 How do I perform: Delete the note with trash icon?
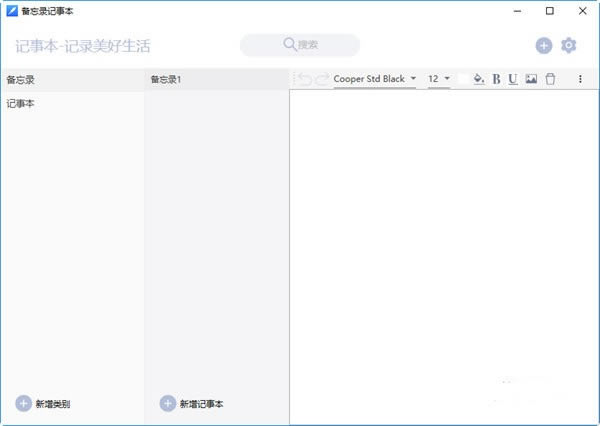[x=549, y=79]
